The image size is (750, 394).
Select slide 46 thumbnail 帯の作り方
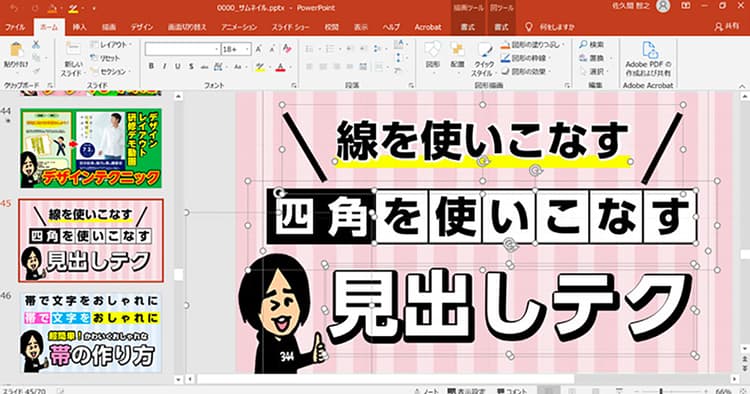click(x=91, y=332)
